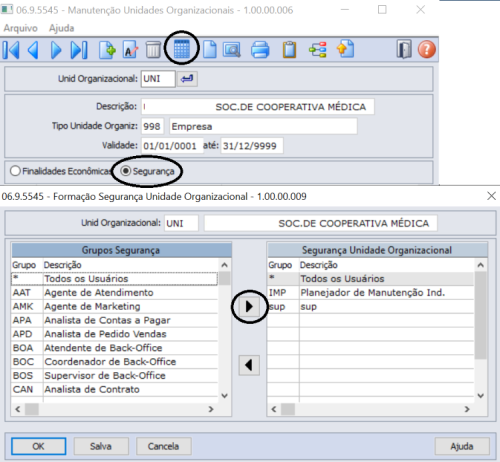Viewport: 500px width, 462px height.
Task: Click the blank document icon
Action: (x=210, y=50)
